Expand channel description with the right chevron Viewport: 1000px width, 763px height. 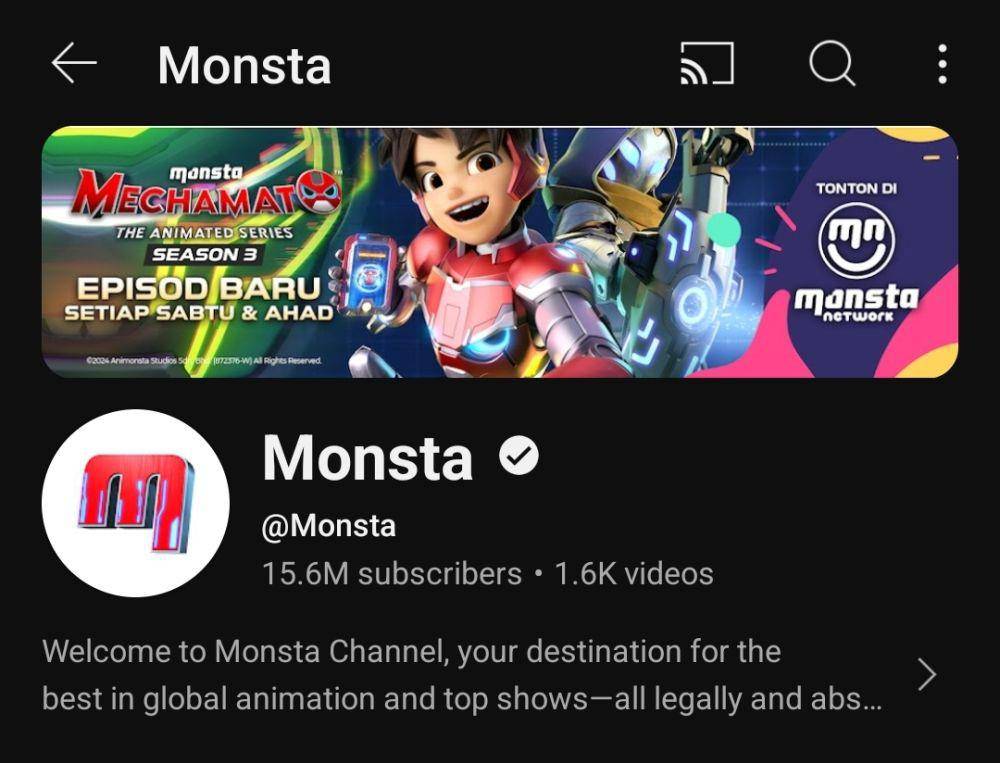927,675
